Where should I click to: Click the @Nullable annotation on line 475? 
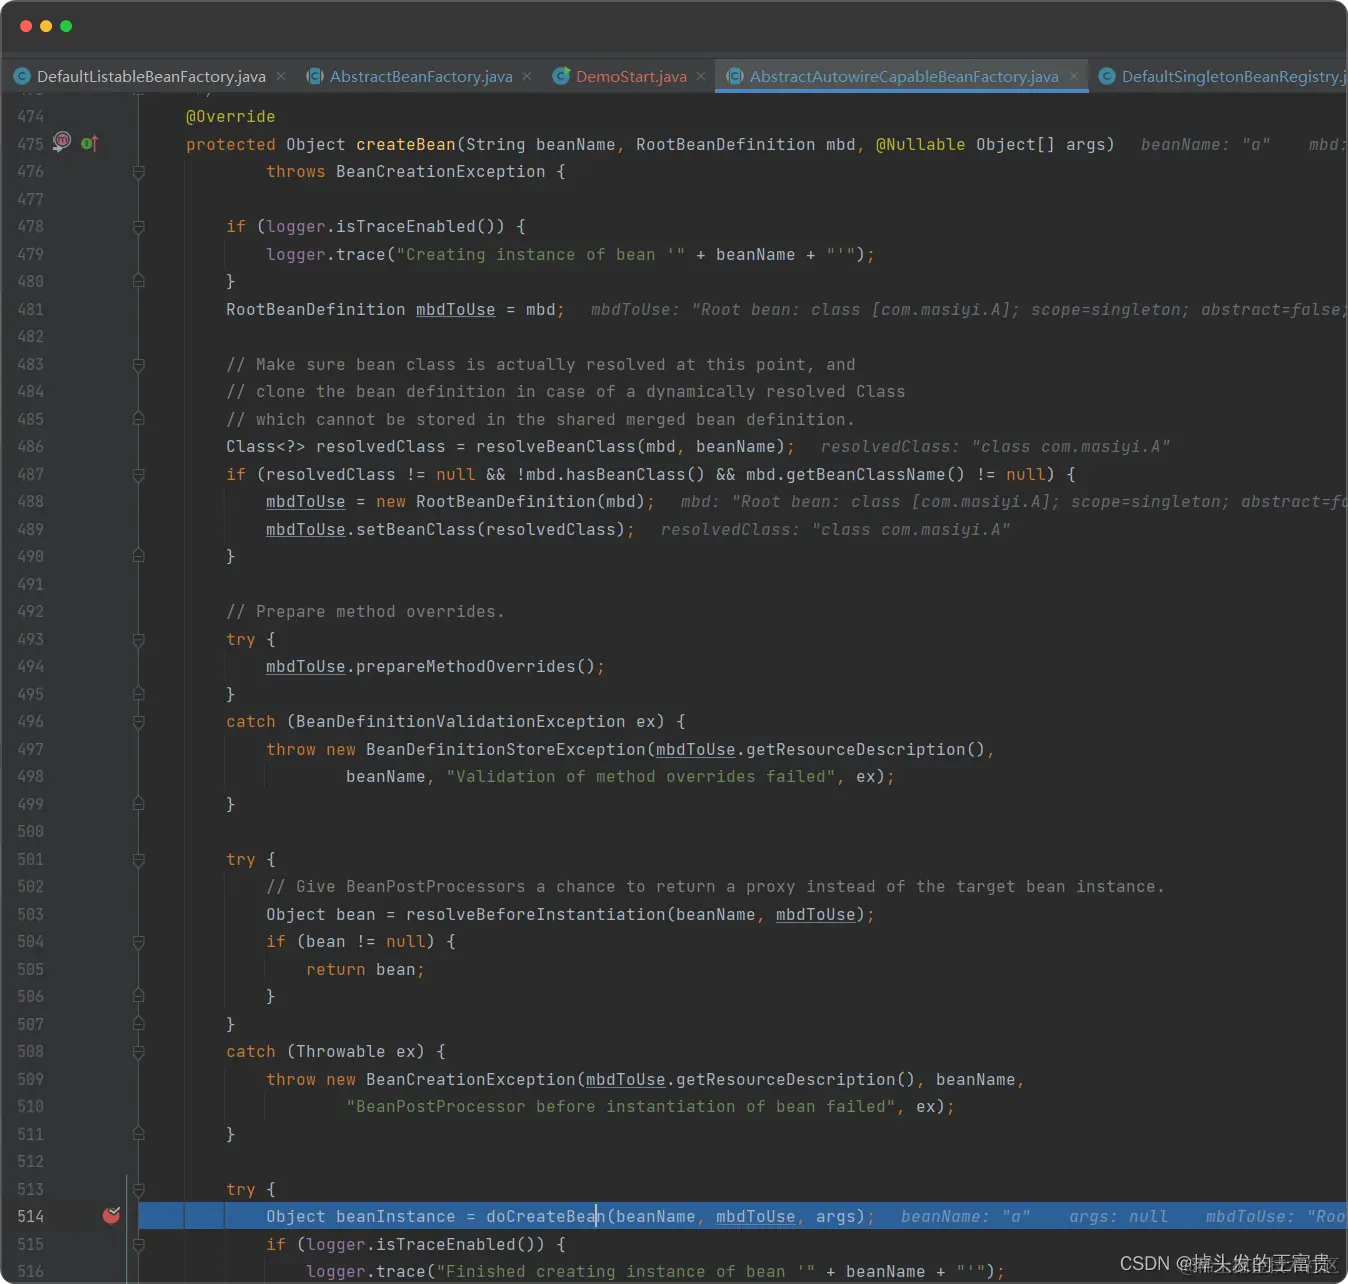[x=921, y=144]
